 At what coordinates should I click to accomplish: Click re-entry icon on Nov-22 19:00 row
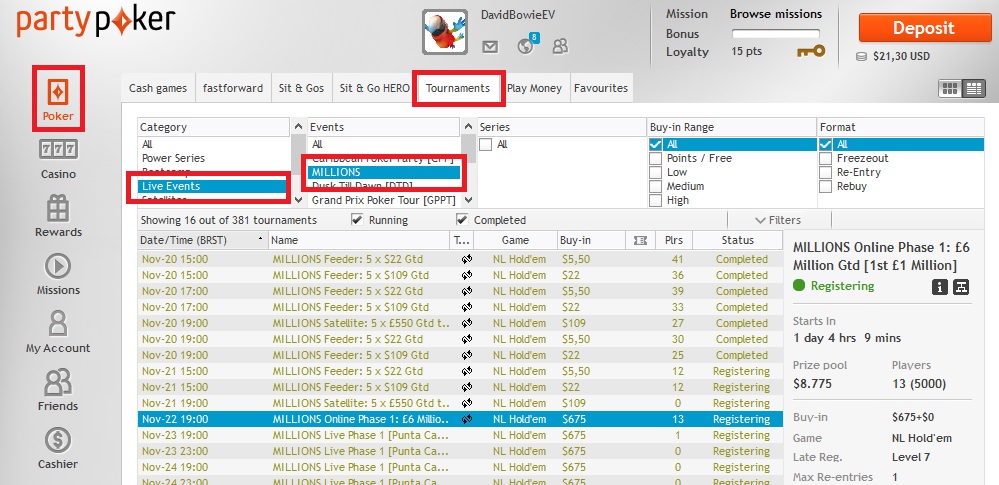coord(466,419)
